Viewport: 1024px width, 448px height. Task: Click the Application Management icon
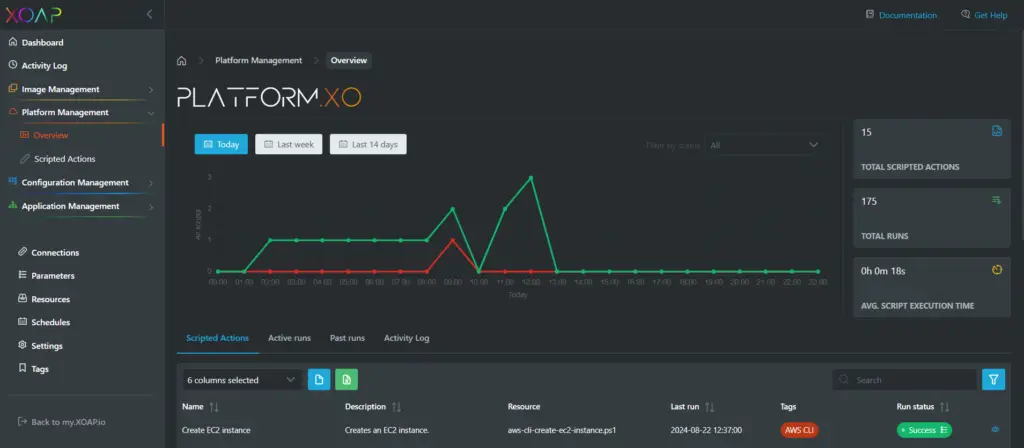(x=13, y=206)
